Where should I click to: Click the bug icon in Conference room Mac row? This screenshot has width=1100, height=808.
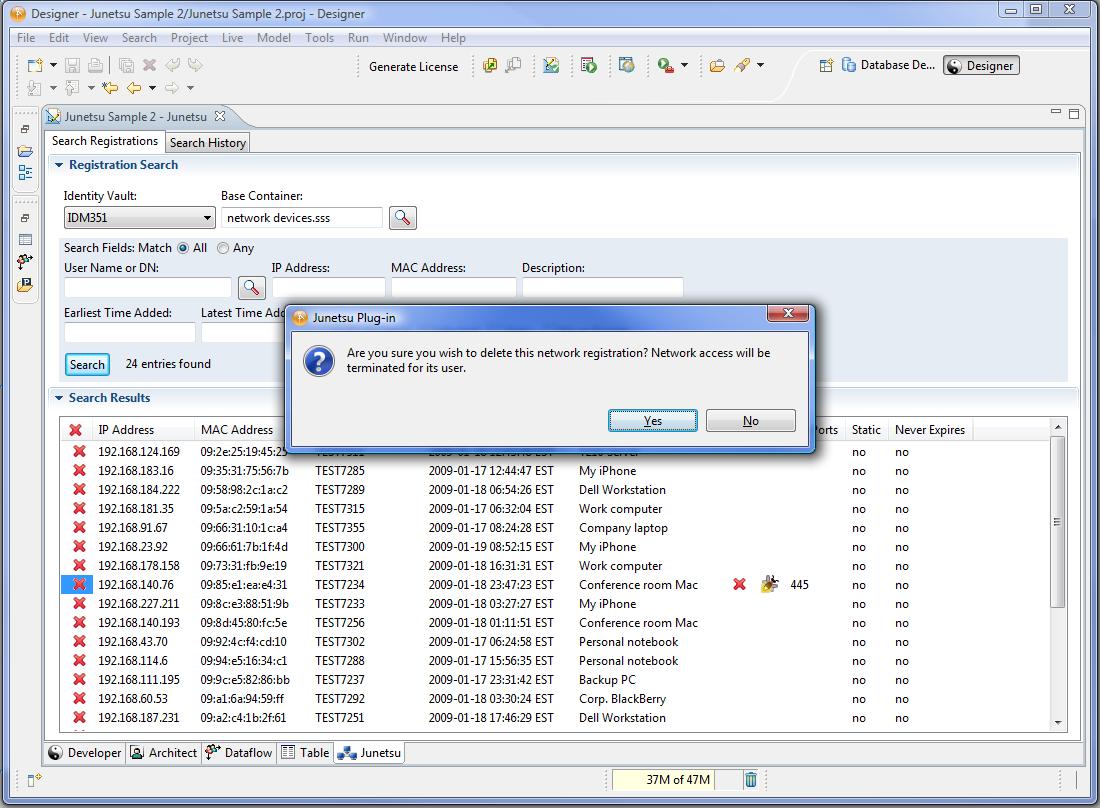coord(769,585)
